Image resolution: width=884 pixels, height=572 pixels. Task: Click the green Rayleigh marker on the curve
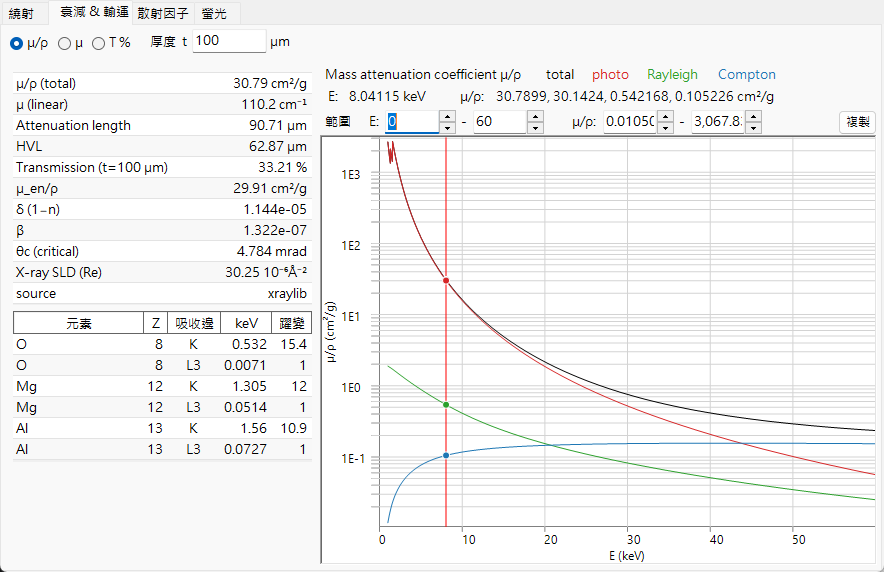pyautogui.click(x=446, y=405)
